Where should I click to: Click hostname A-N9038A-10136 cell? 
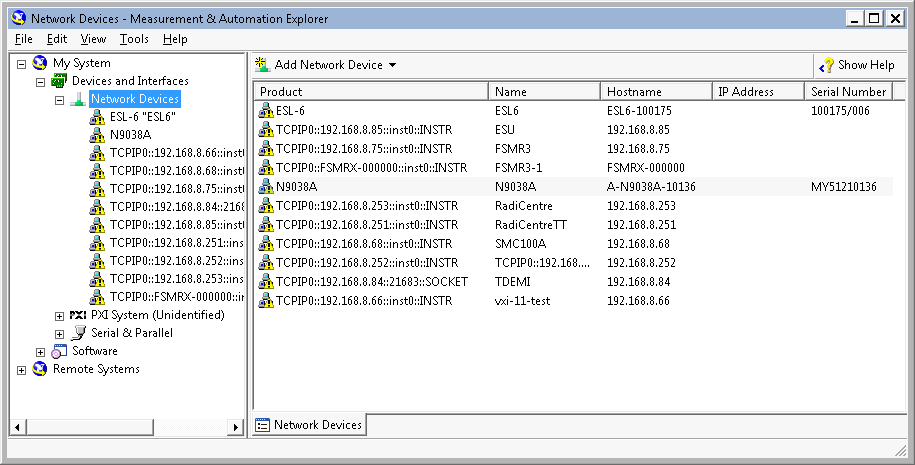[651, 187]
